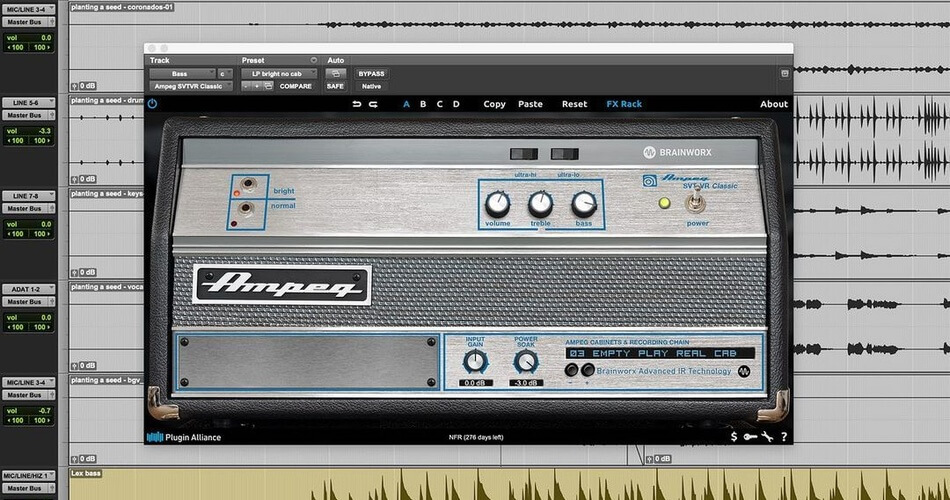Flip the amp power toggle switch

coord(696,200)
